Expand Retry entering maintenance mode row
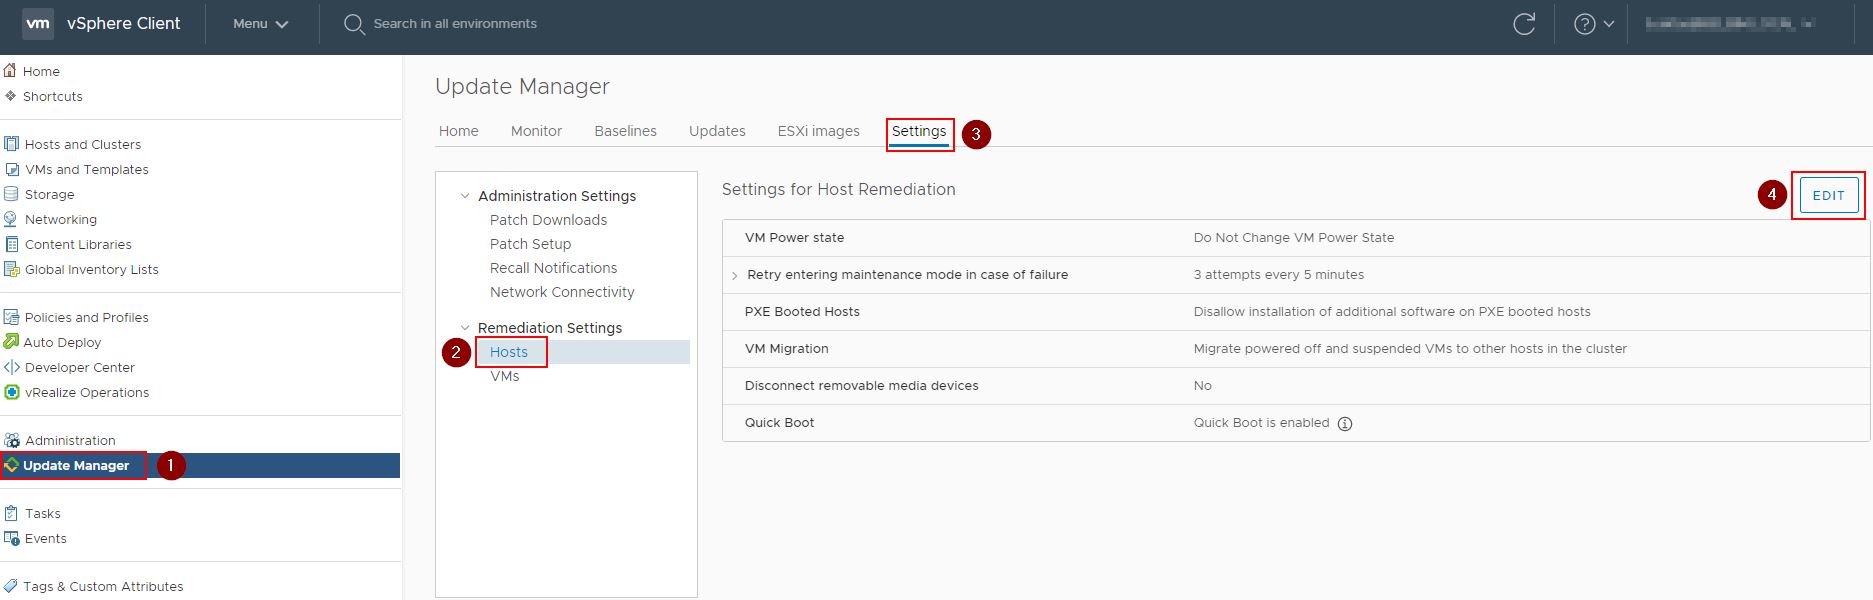This screenshot has height=600, width=1873. [735, 275]
